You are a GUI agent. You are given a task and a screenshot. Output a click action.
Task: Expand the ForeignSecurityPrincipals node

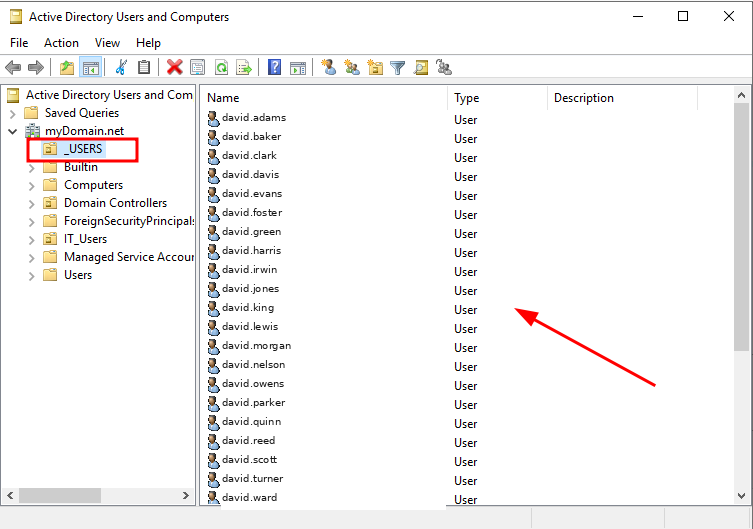coord(32,222)
